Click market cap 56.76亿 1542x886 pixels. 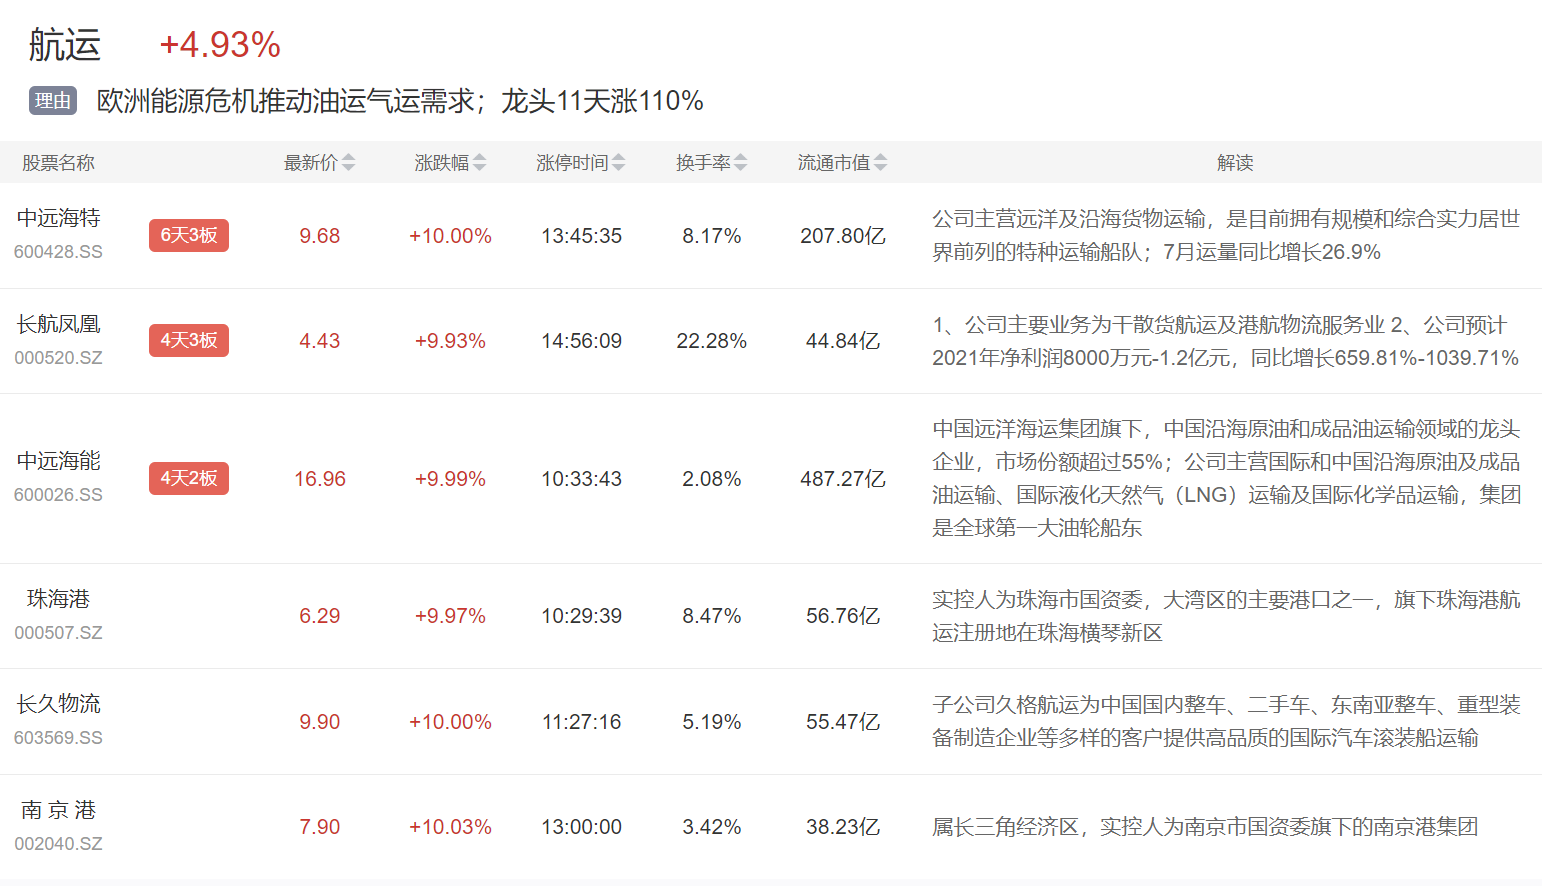click(843, 616)
